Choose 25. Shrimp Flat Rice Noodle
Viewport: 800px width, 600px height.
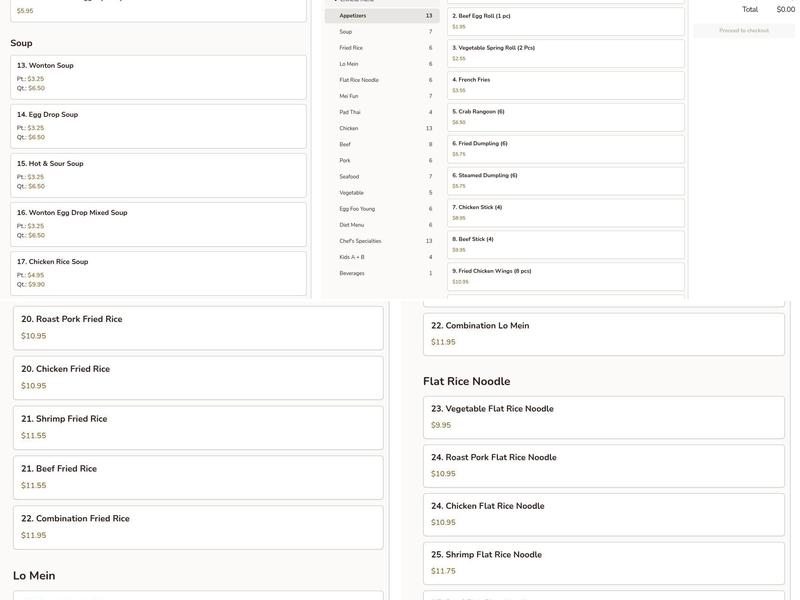coord(603,563)
